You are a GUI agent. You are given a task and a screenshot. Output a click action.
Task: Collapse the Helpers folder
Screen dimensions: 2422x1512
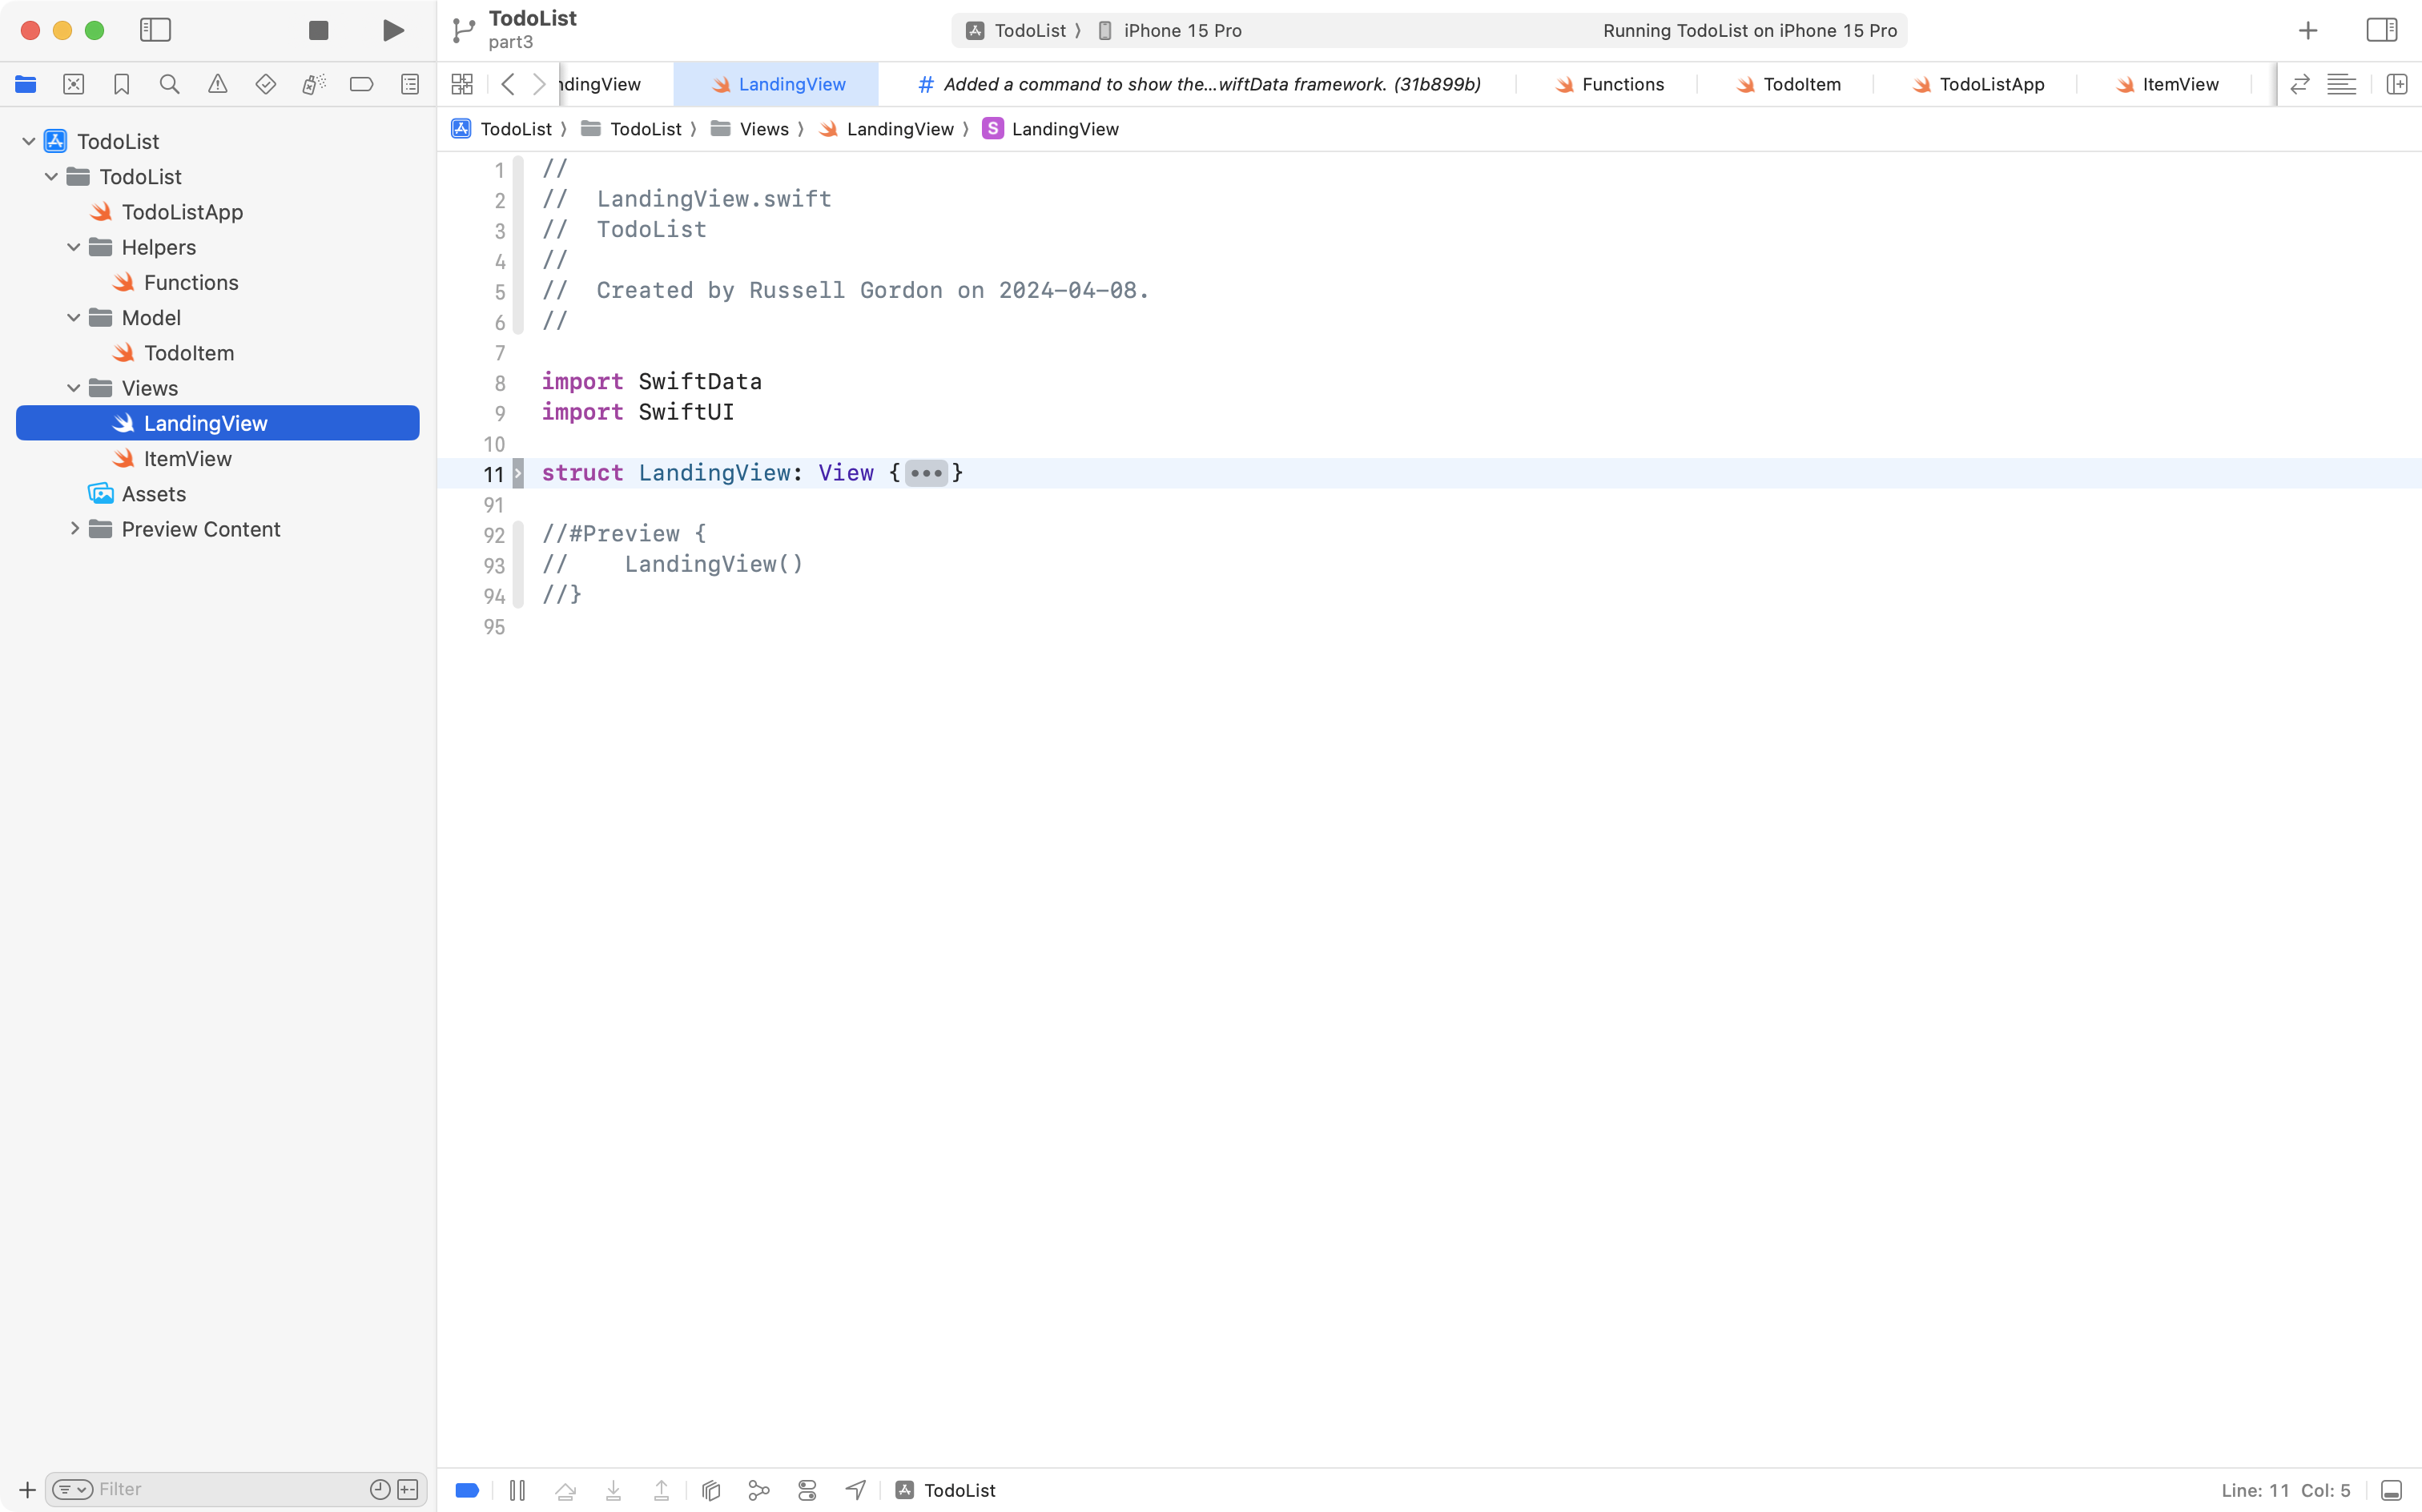(x=72, y=247)
